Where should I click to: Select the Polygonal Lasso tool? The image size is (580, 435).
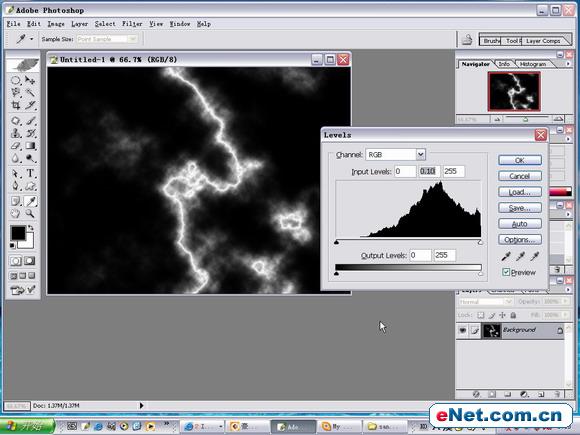(x=16, y=92)
